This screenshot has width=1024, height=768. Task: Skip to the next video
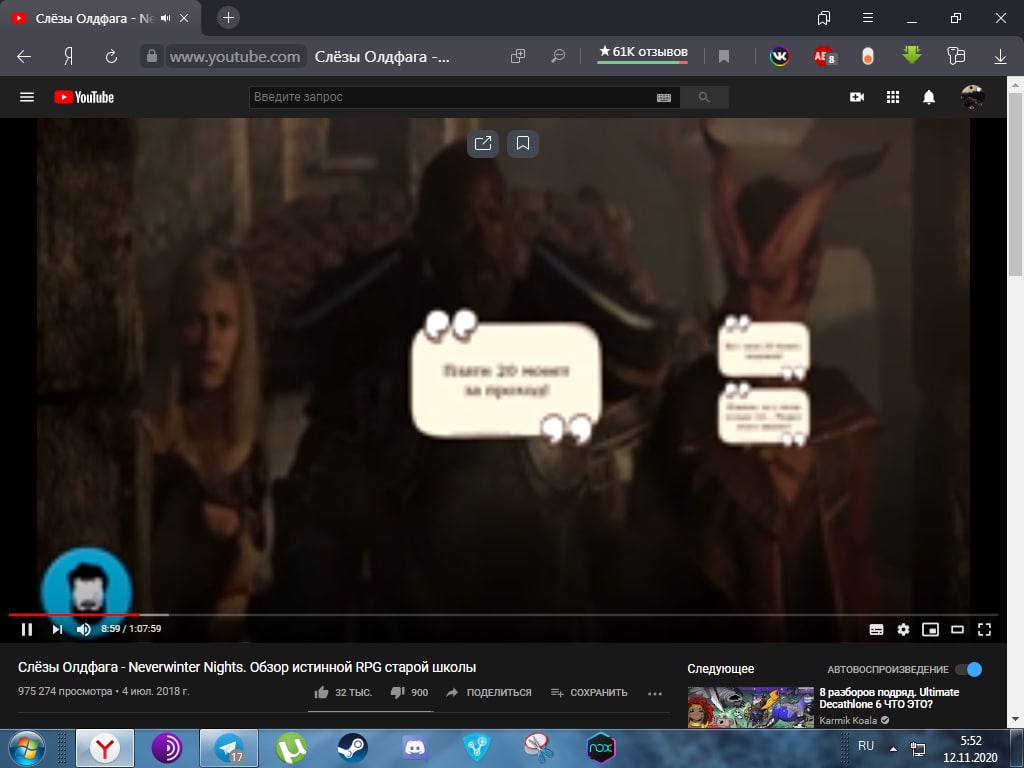[x=57, y=629]
